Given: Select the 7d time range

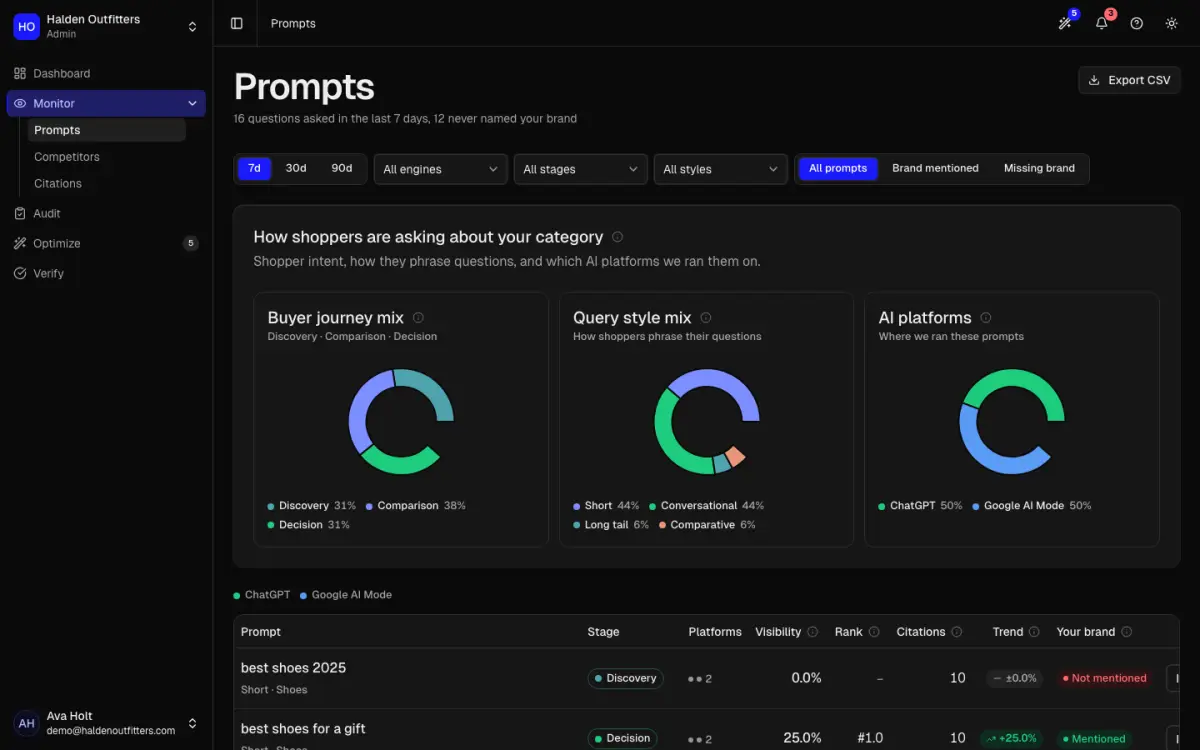Looking at the screenshot, I should (x=254, y=168).
